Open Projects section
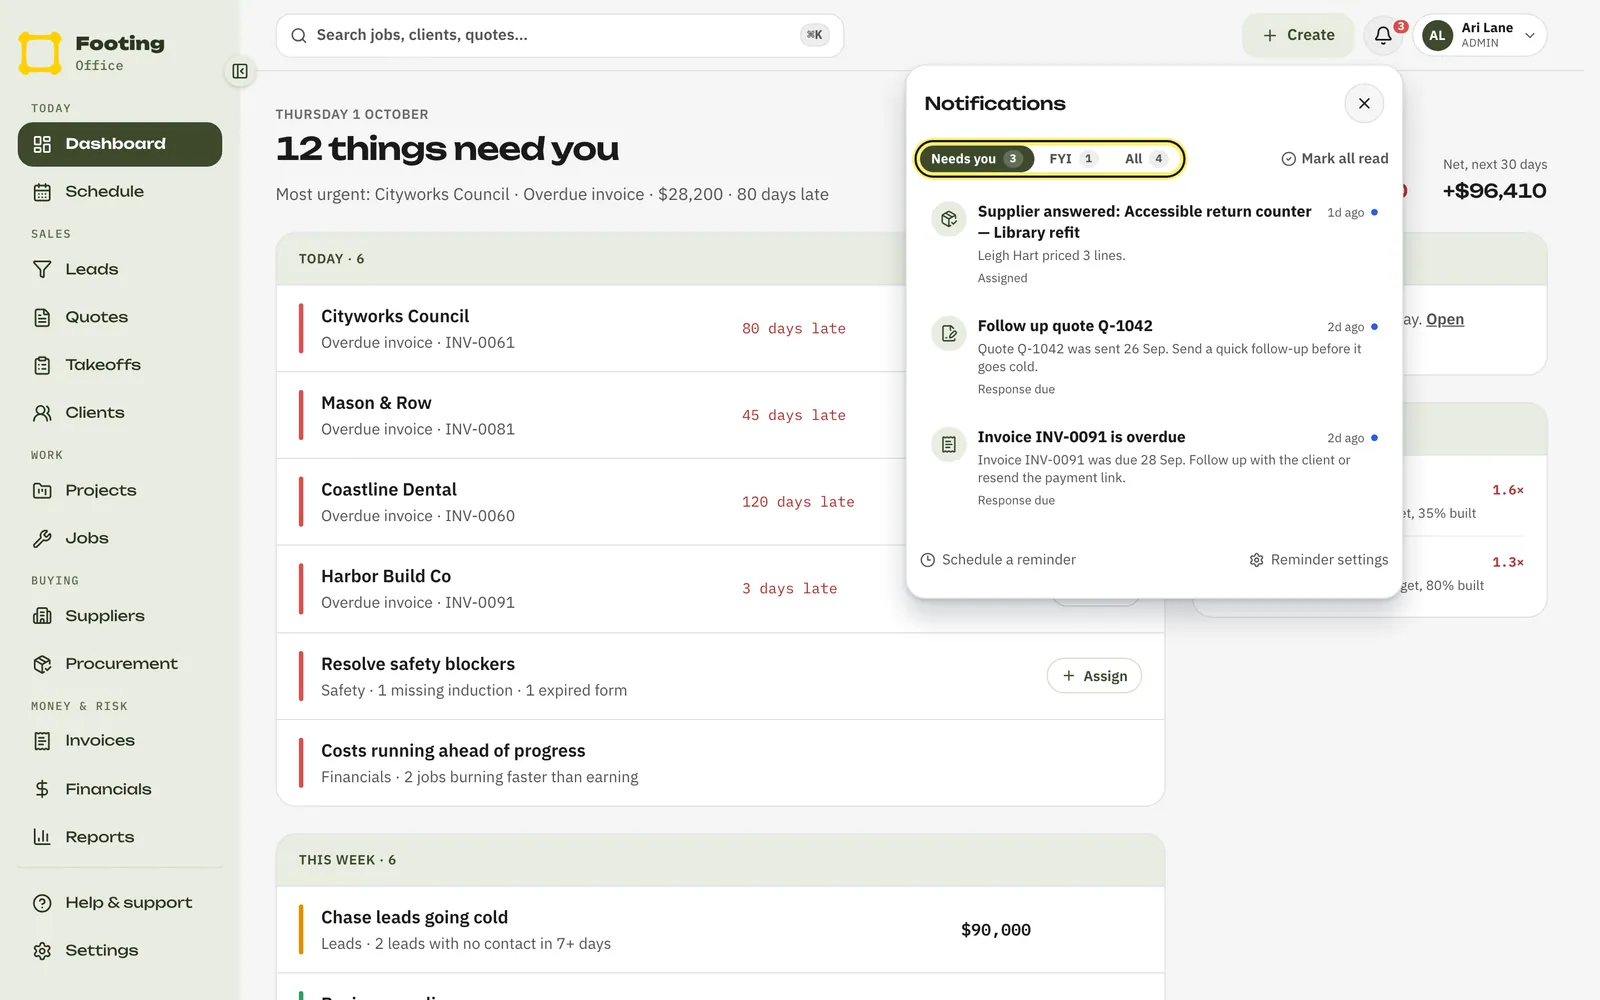1600x1000 pixels. click(120, 491)
